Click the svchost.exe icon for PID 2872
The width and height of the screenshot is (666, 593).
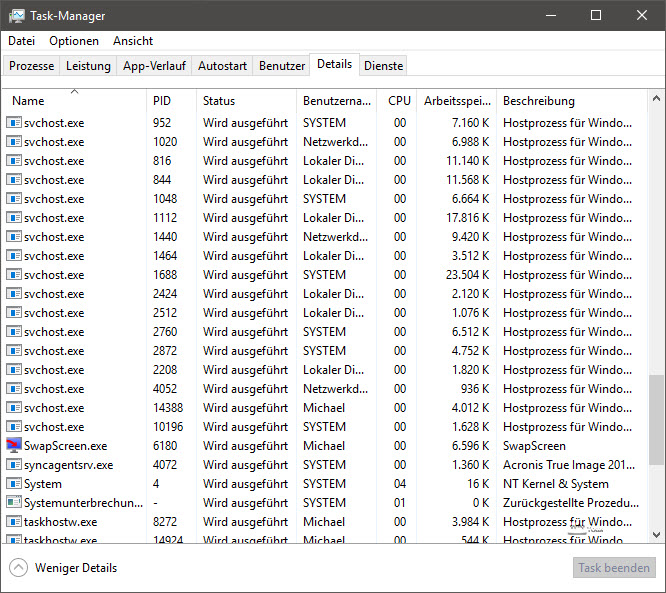tap(14, 351)
